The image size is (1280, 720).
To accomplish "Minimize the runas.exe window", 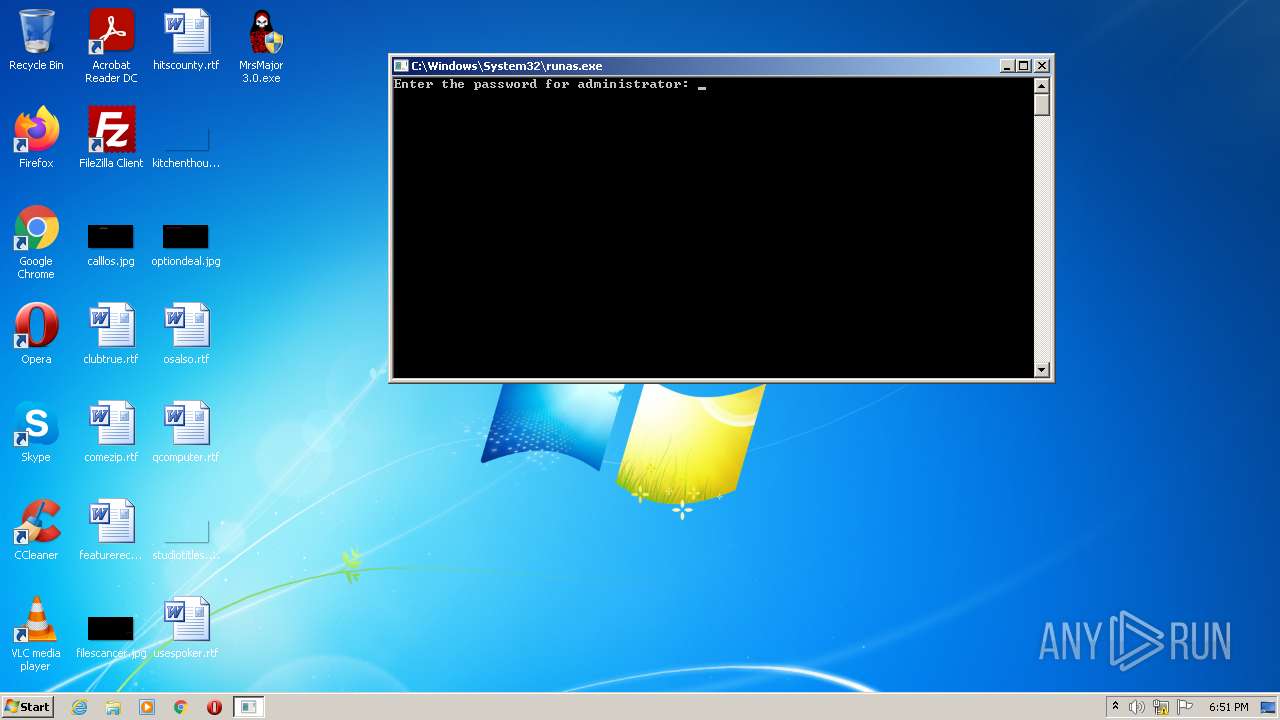I will [1007, 66].
